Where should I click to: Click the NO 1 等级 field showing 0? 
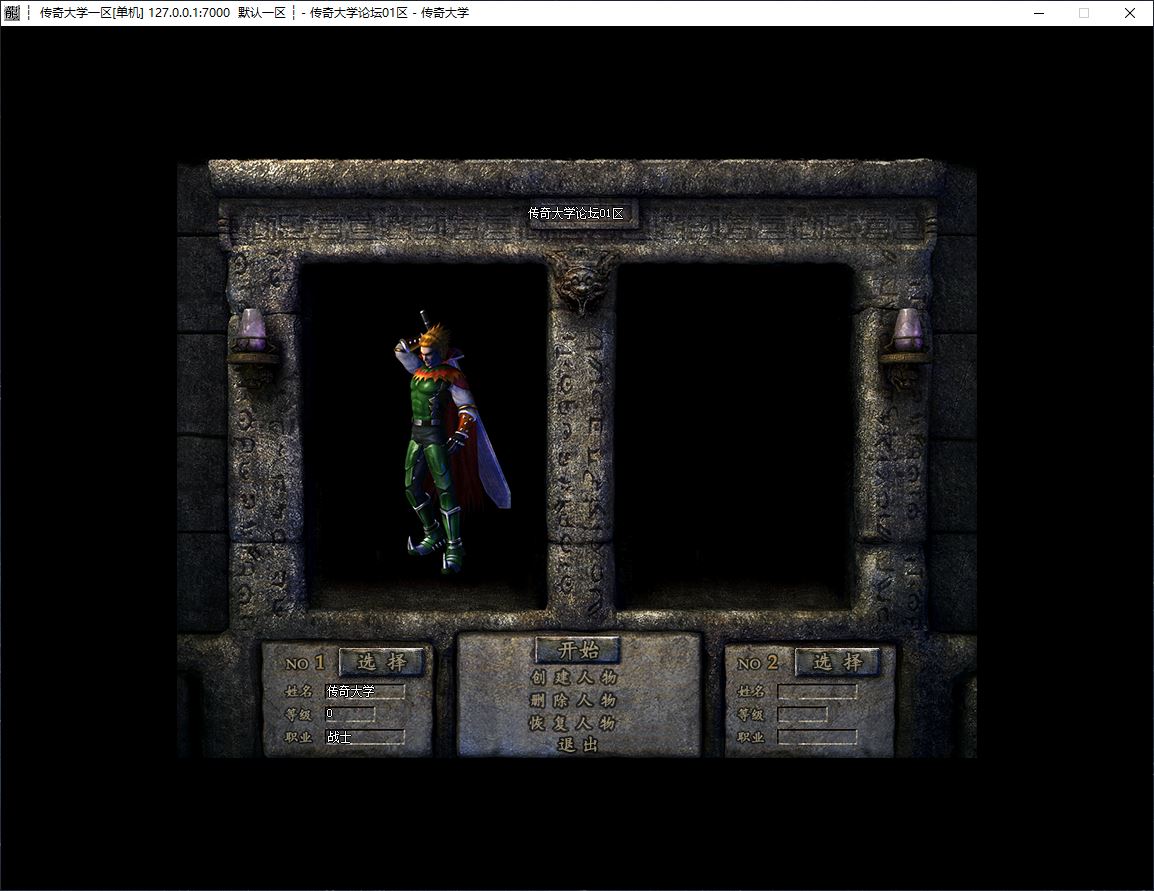[x=350, y=714]
